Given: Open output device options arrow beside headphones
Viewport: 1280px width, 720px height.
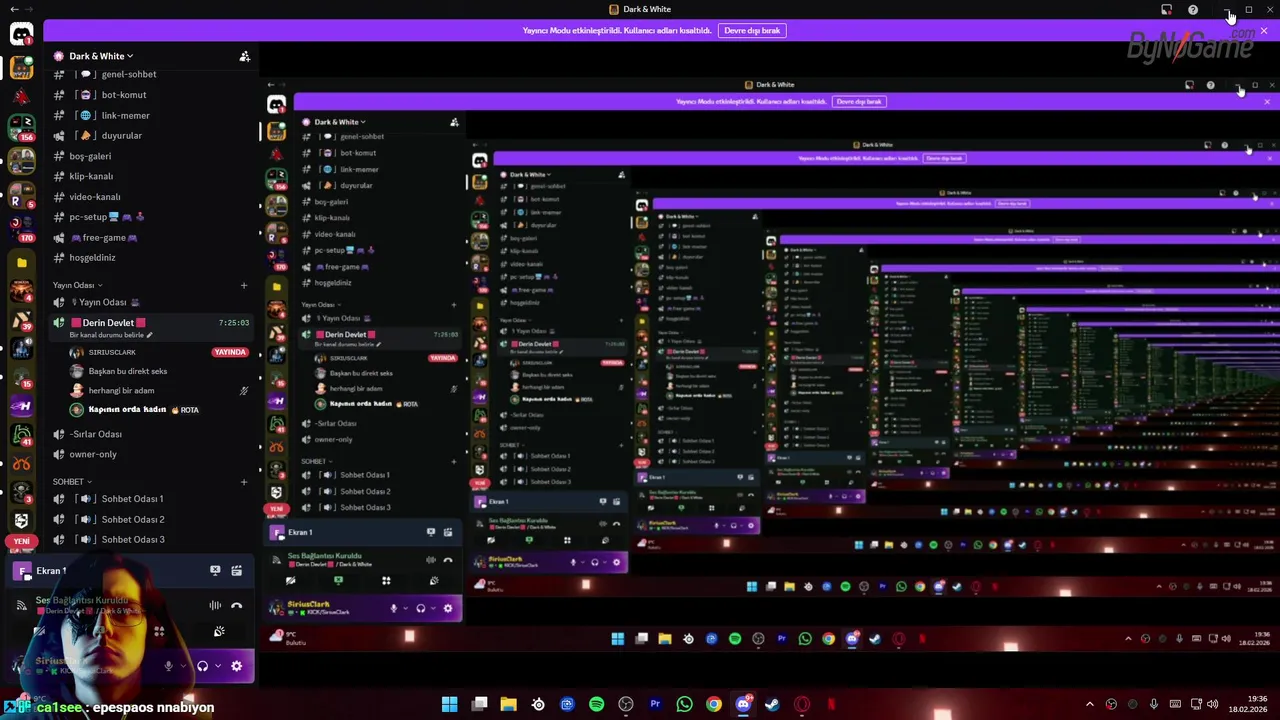Looking at the screenshot, I should pyautogui.click(x=218, y=666).
